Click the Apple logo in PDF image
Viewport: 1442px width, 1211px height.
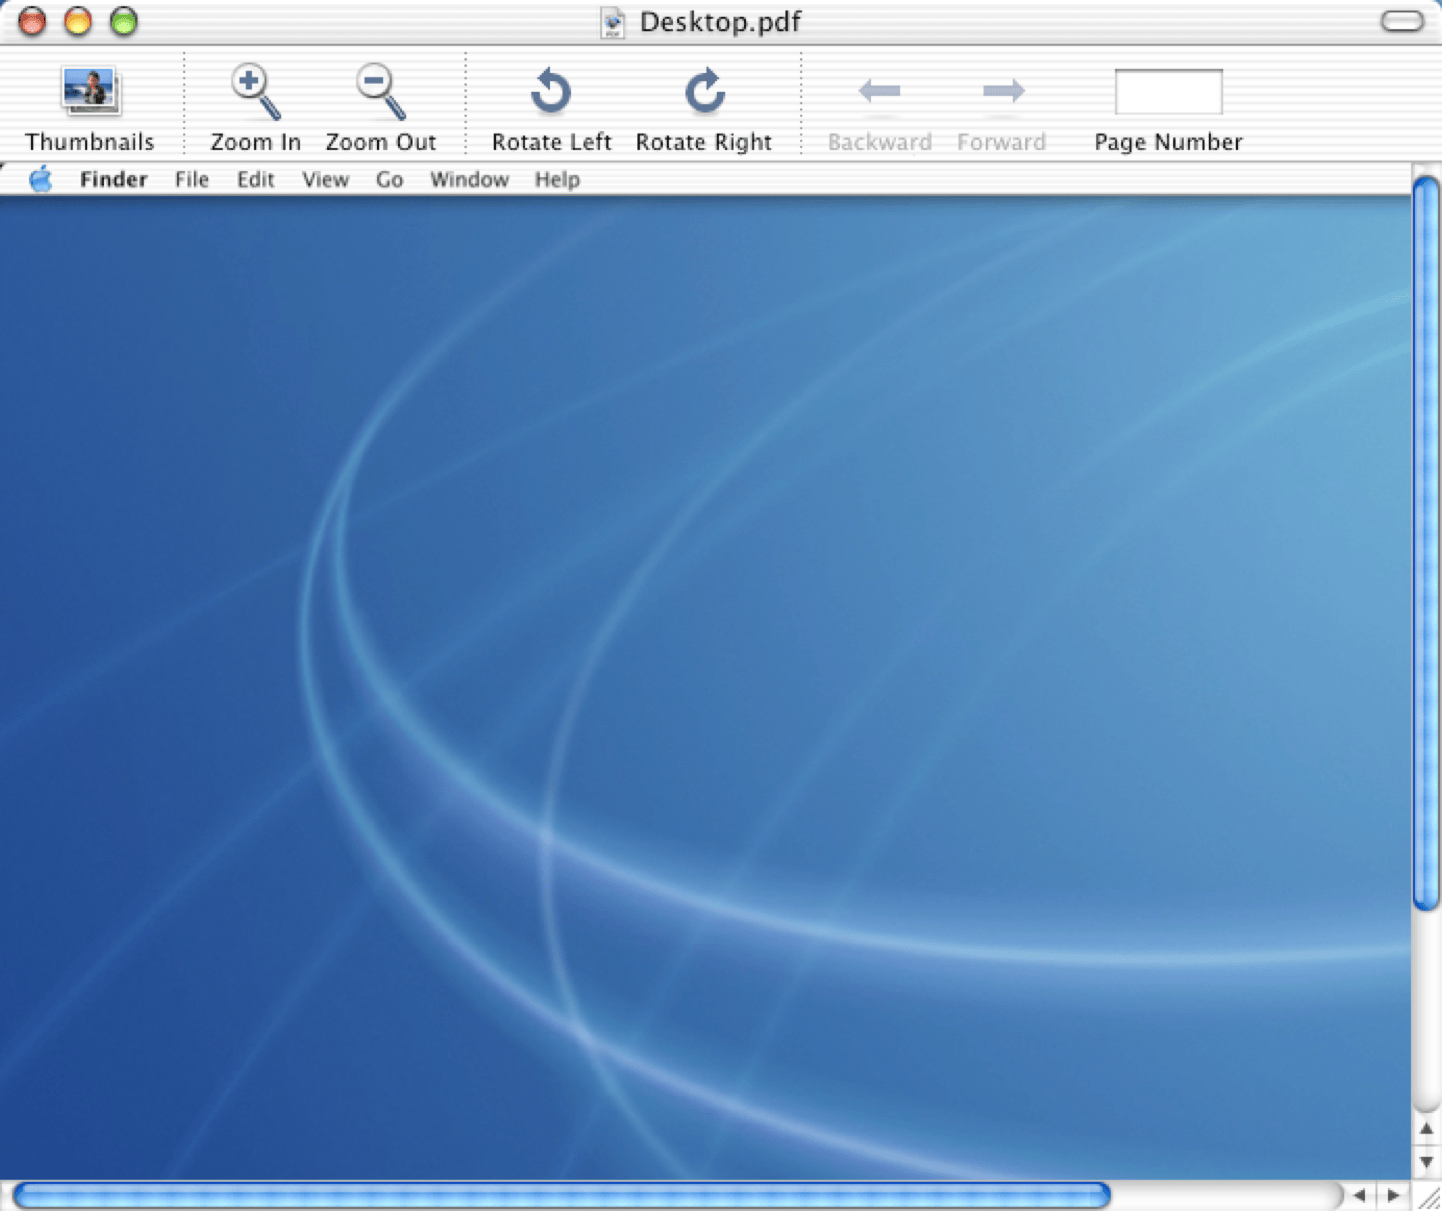[41, 179]
